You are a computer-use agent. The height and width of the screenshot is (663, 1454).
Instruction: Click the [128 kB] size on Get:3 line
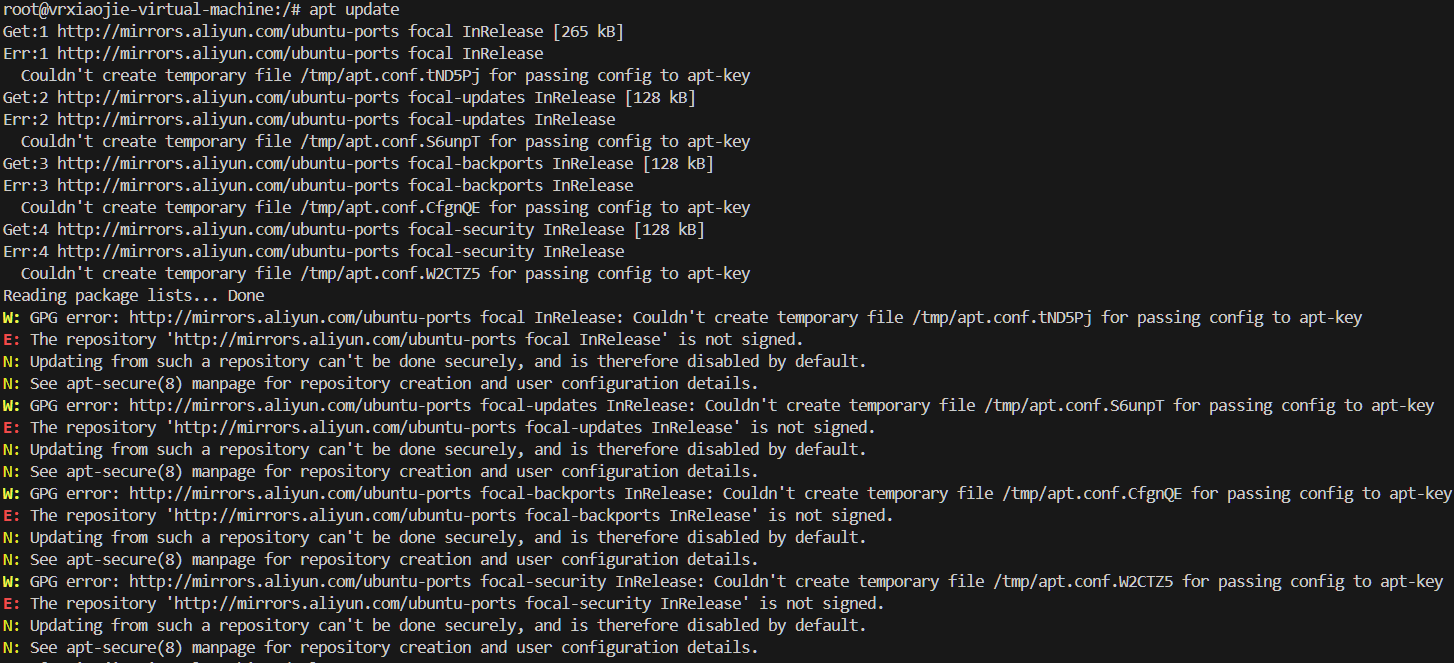tap(678, 164)
